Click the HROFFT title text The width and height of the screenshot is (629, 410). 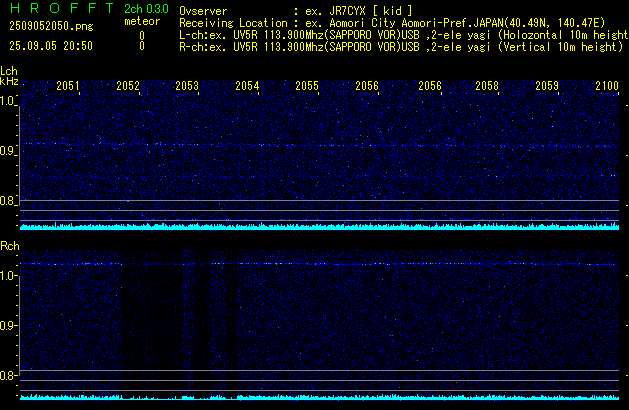(x=62, y=8)
